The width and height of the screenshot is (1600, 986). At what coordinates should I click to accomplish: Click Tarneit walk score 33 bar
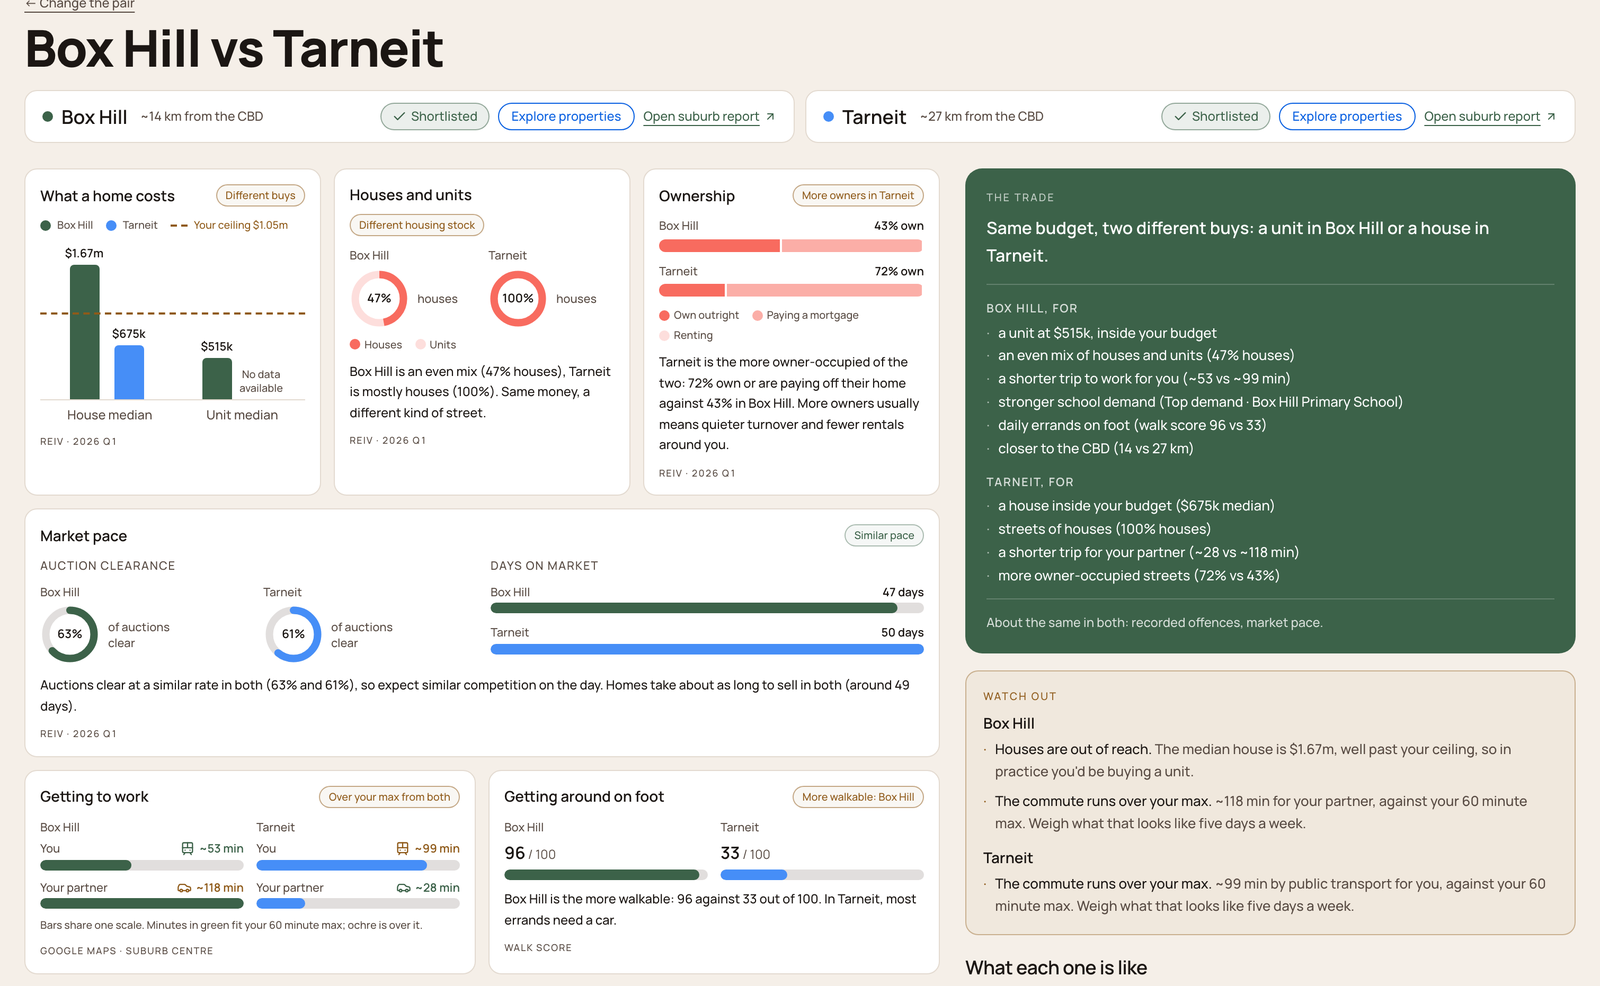(x=822, y=875)
